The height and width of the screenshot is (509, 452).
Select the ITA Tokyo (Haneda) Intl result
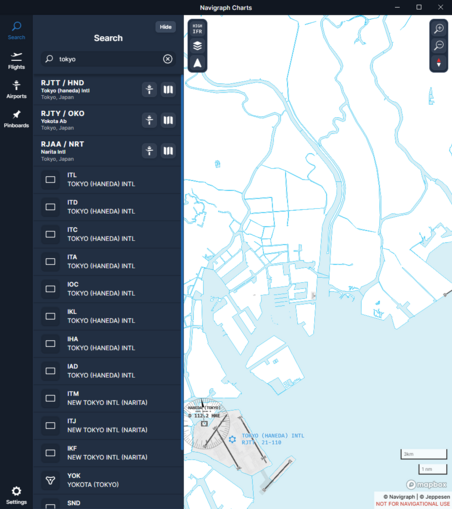click(x=107, y=262)
